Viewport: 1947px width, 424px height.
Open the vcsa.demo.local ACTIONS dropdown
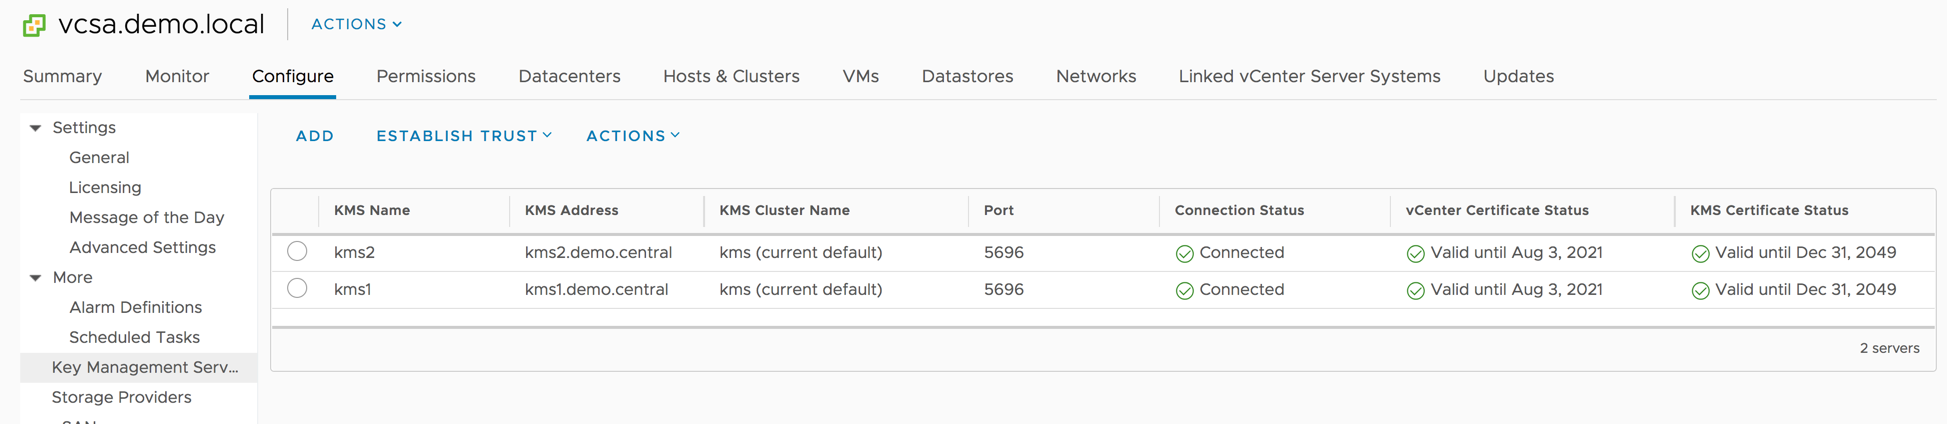point(356,24)
